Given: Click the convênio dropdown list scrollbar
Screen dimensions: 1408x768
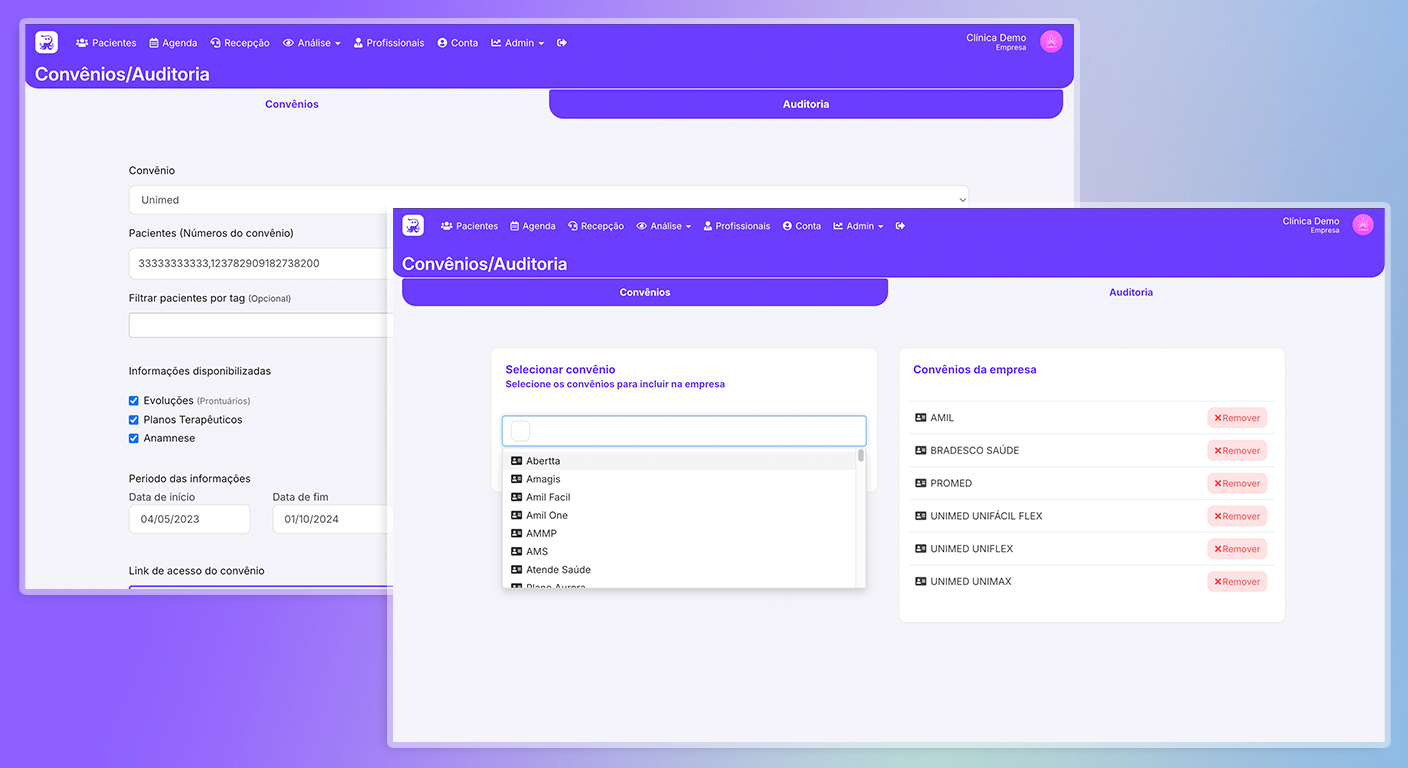Looking at the screenshot, I should click(x=860, y=456).
